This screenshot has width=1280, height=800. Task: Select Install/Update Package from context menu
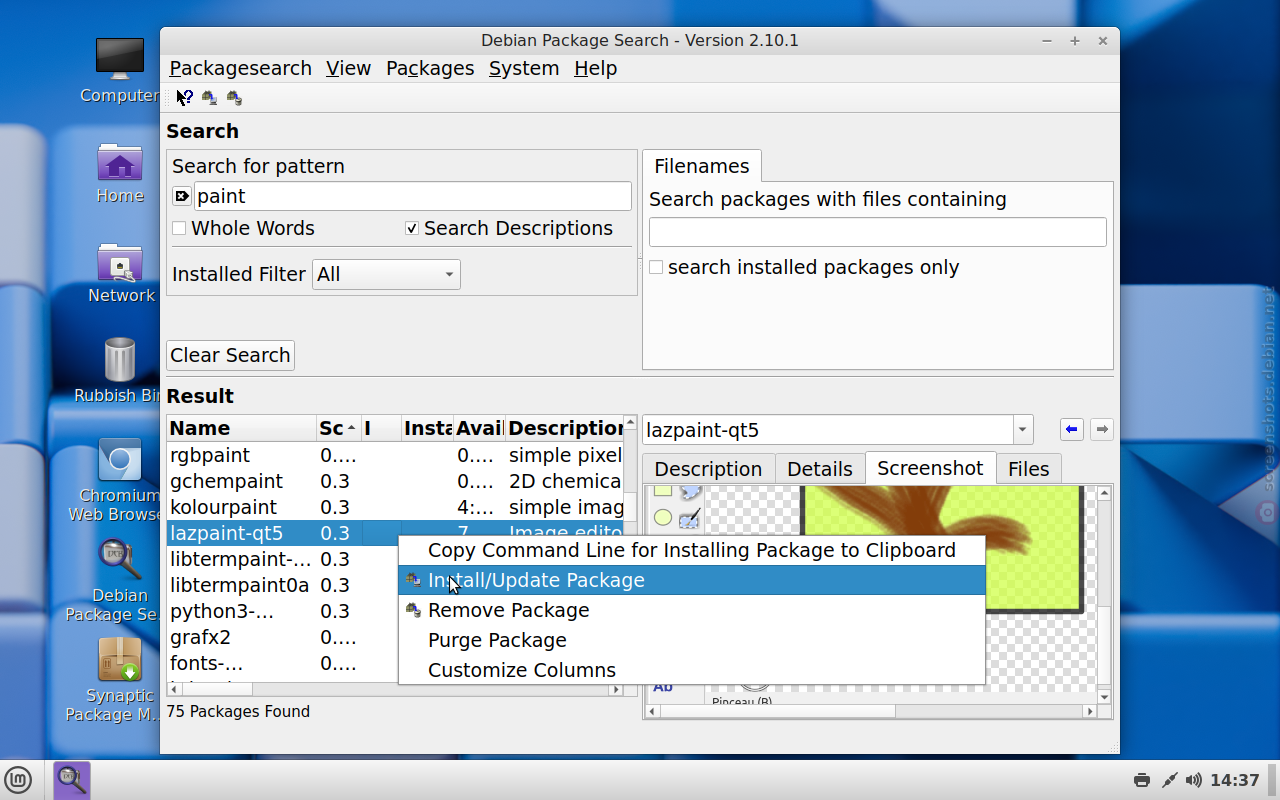click(x=692, y=580)
